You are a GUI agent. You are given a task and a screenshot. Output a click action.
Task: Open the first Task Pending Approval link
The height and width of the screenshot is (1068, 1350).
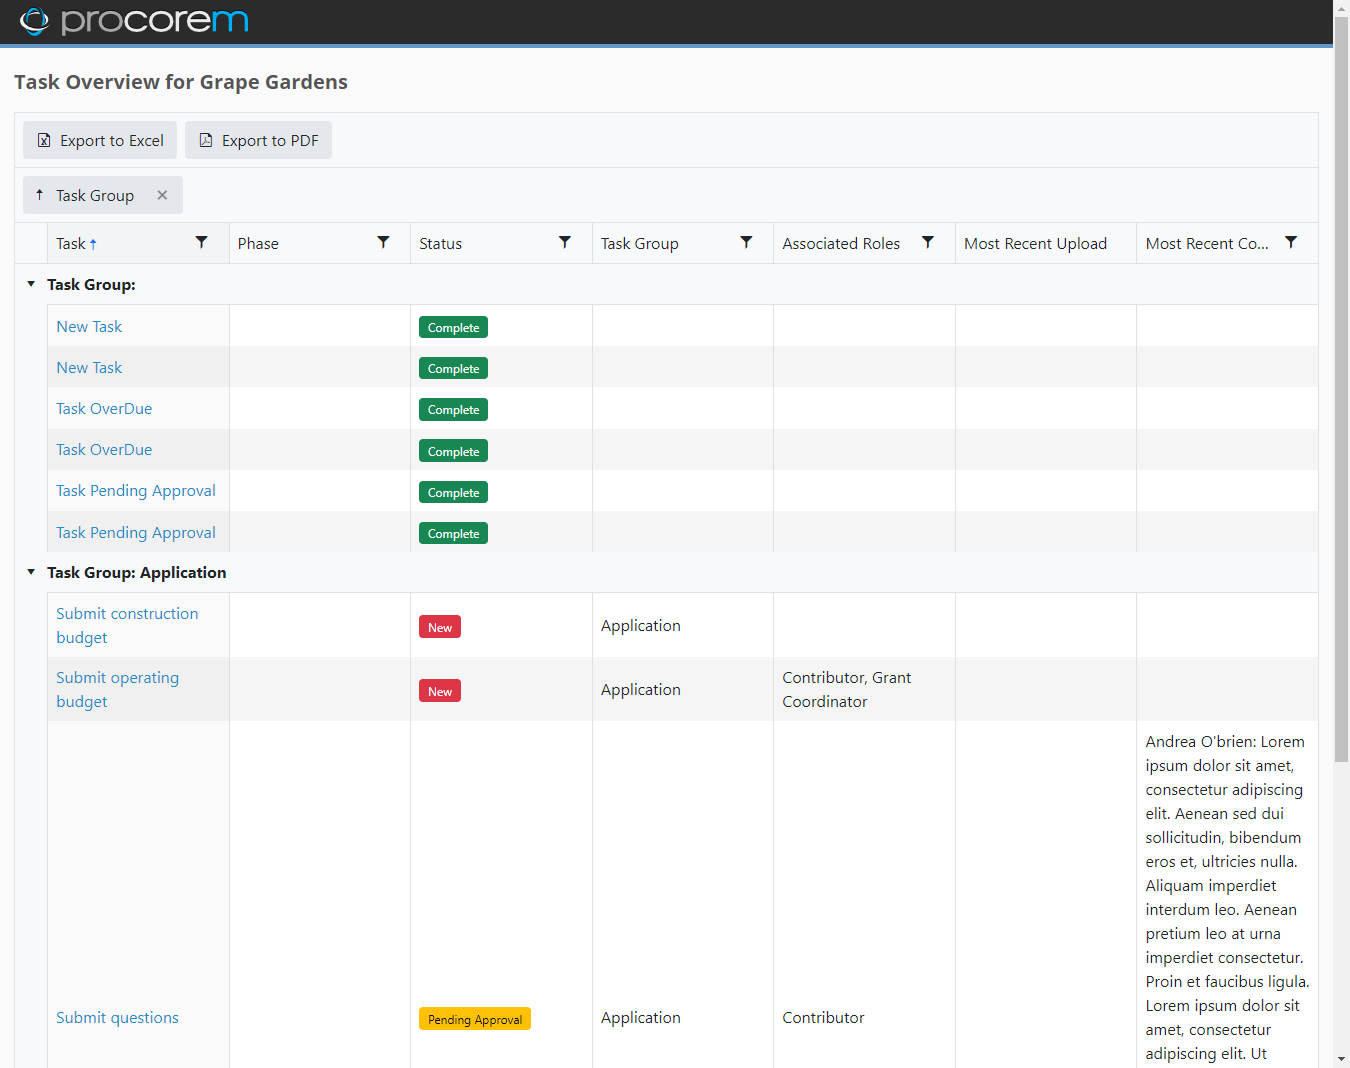[136, 490]
